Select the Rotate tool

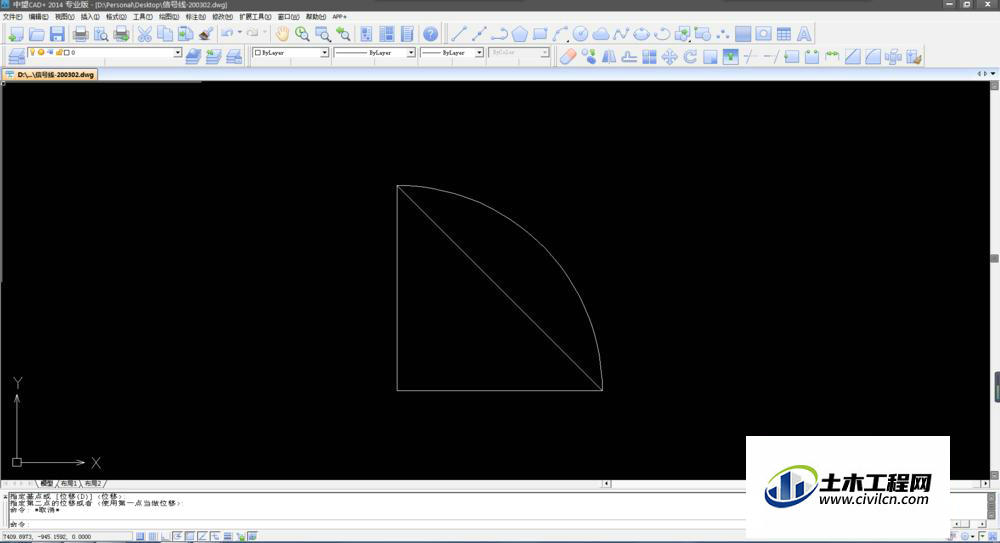coord(690,57)
